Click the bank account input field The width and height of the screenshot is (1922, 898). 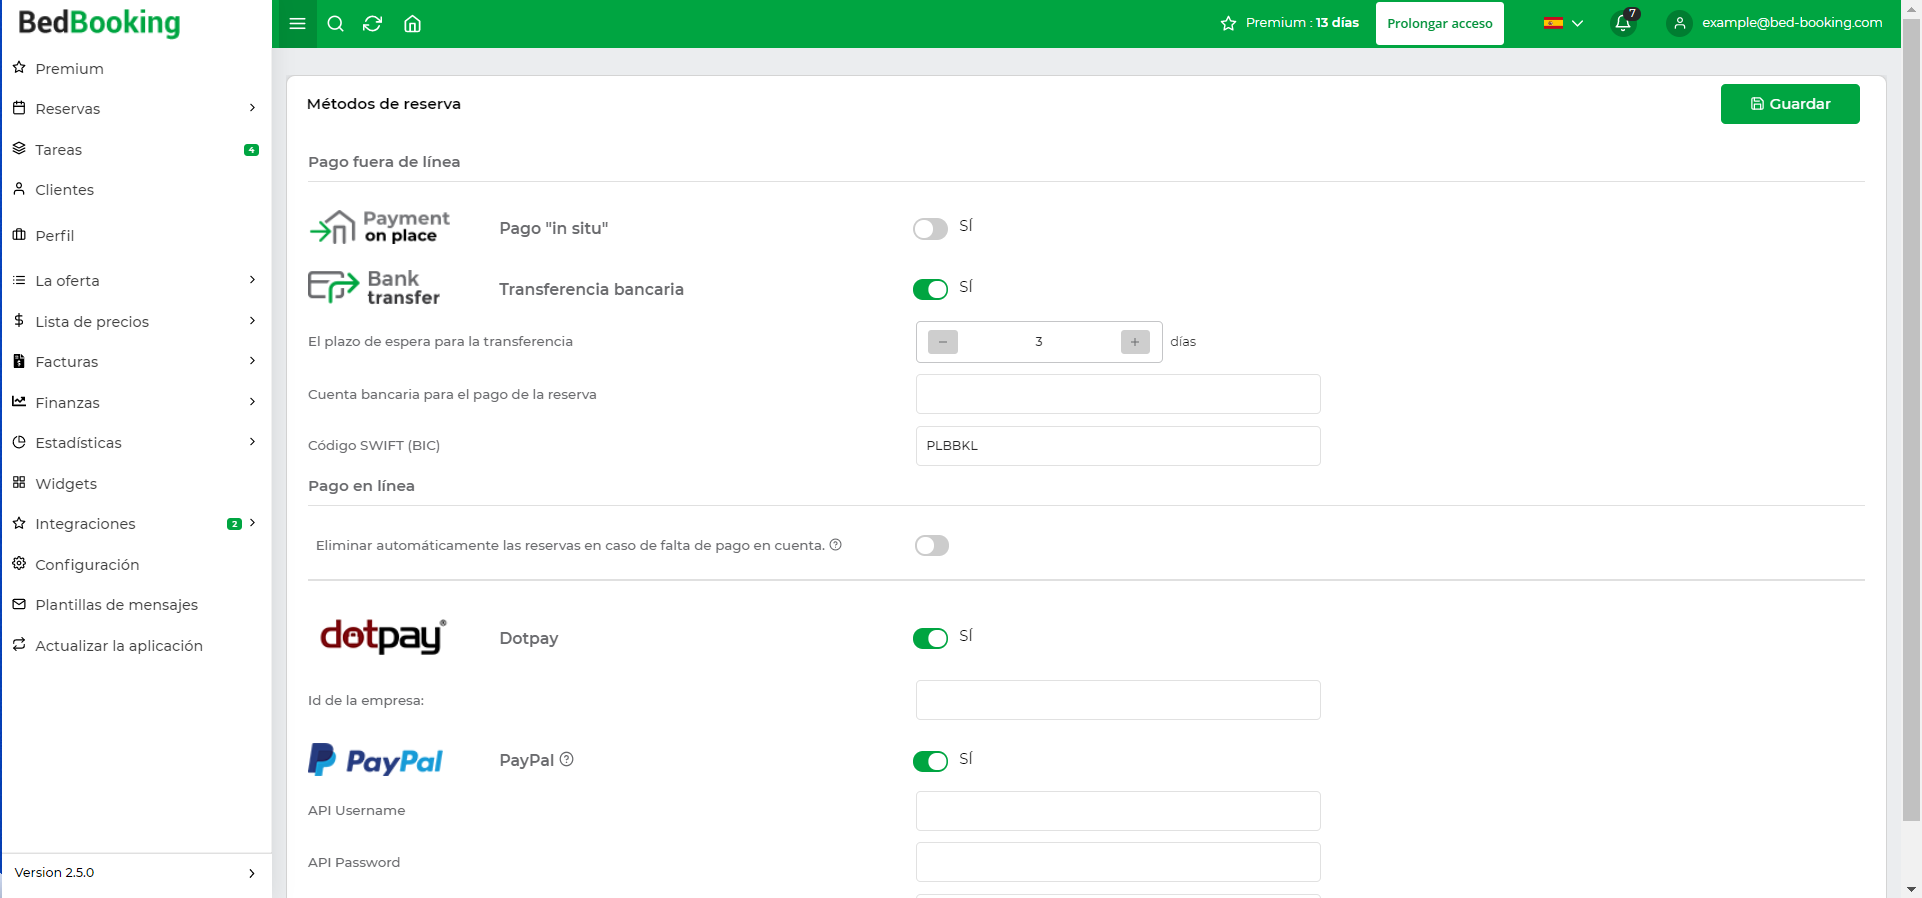click(1118, 394)
